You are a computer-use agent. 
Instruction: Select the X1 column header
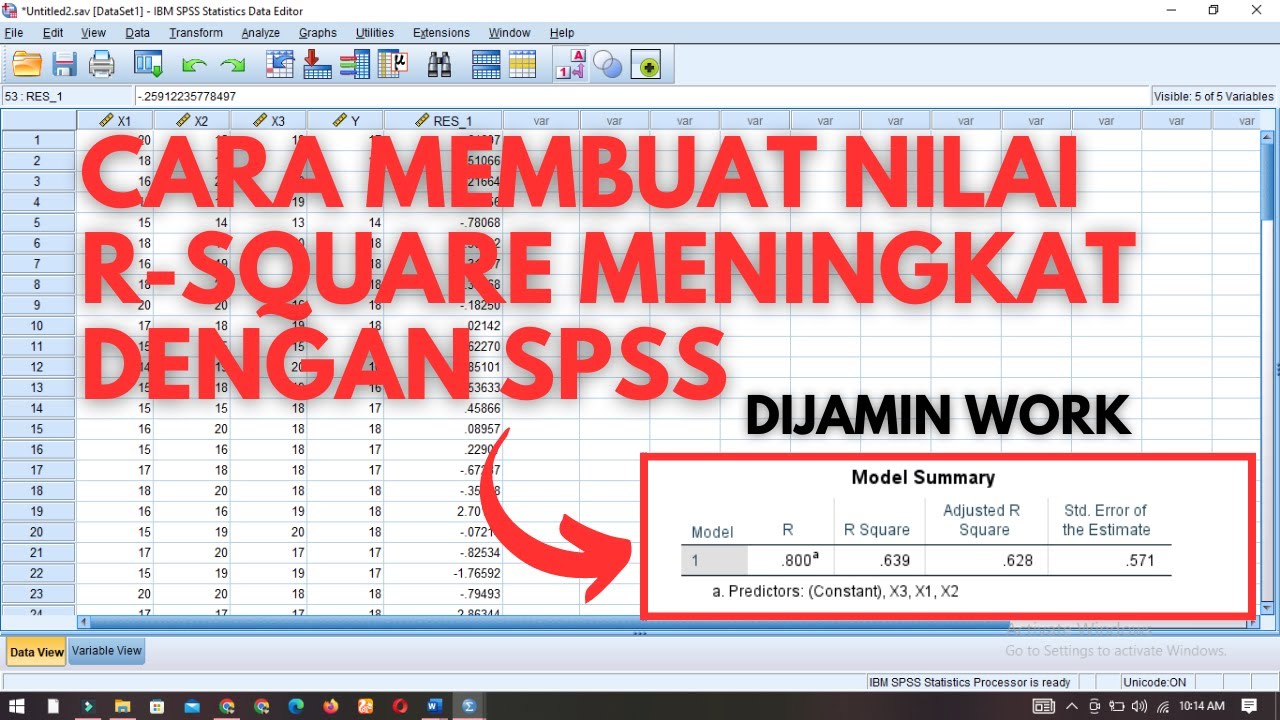pos(116,121)
